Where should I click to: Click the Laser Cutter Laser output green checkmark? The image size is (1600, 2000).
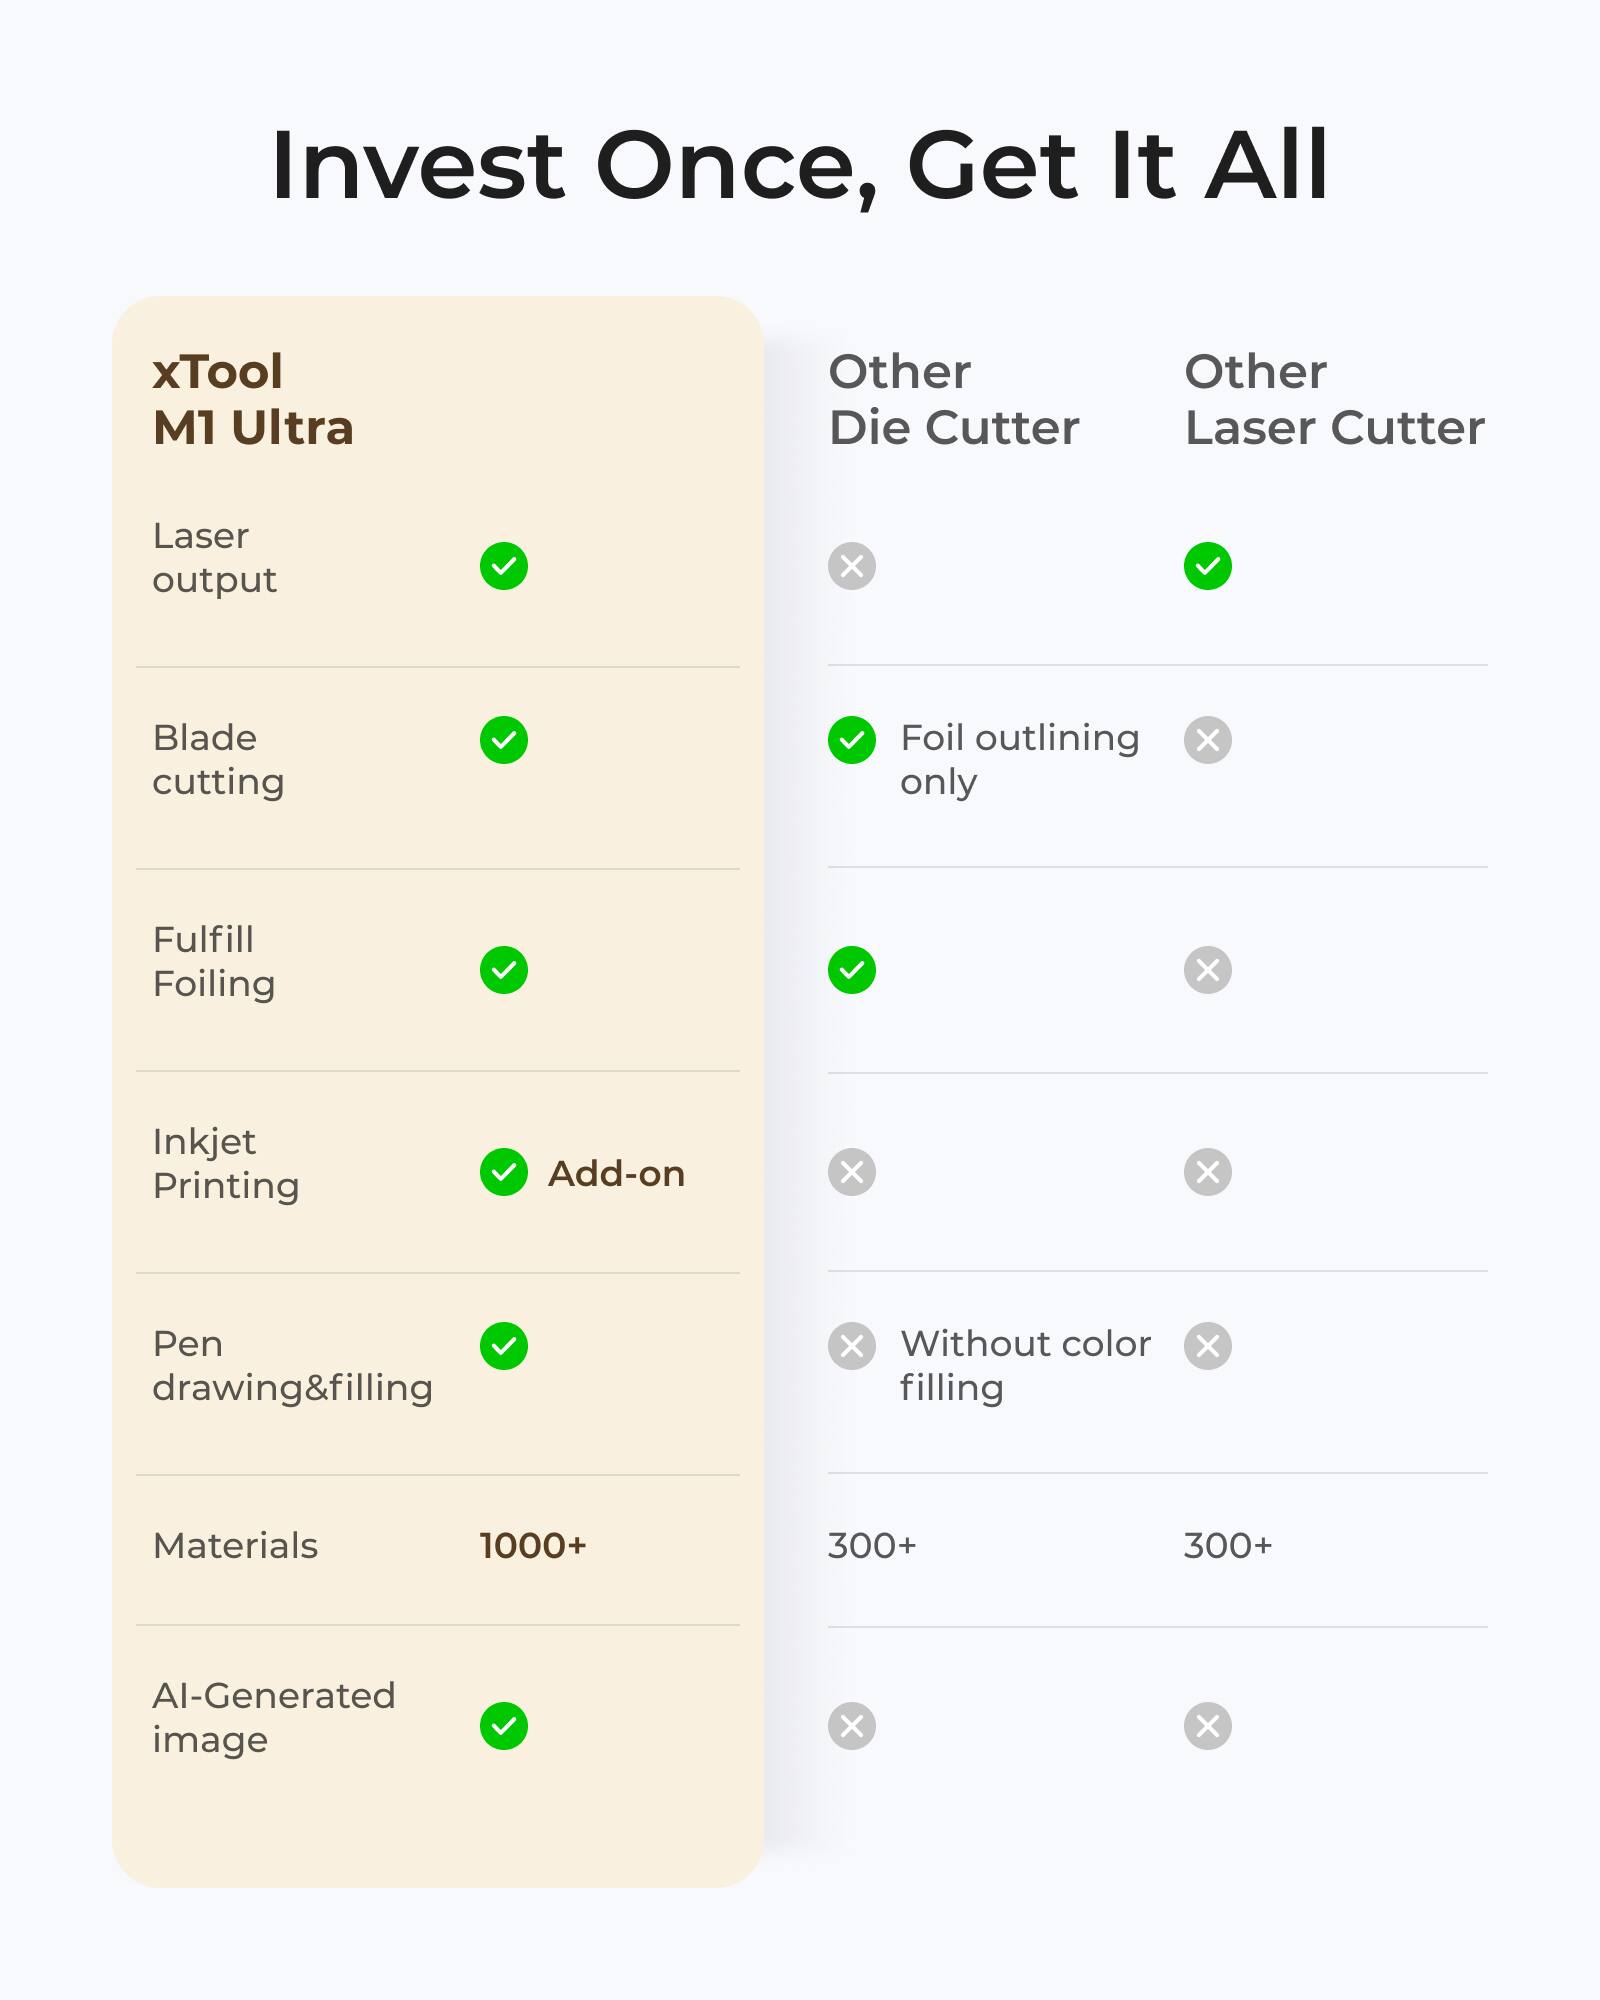coord(1208,567)
